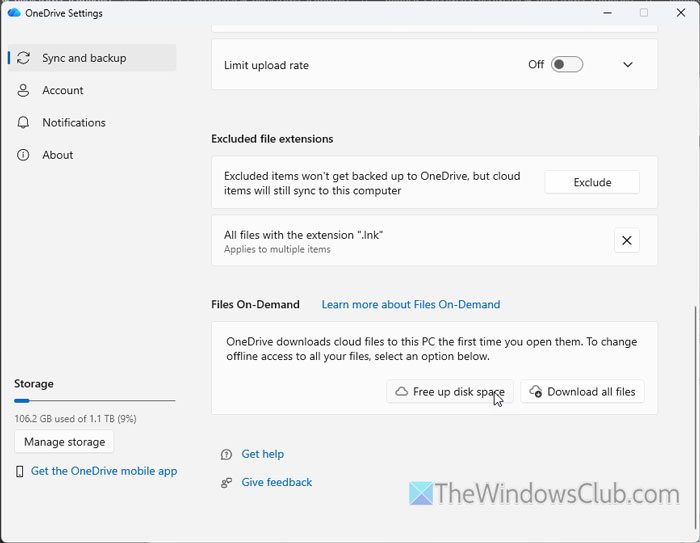Click the cloud icon on Free up disk space
Viewport: 700px width, 543px height.
[x=402, y=392]
